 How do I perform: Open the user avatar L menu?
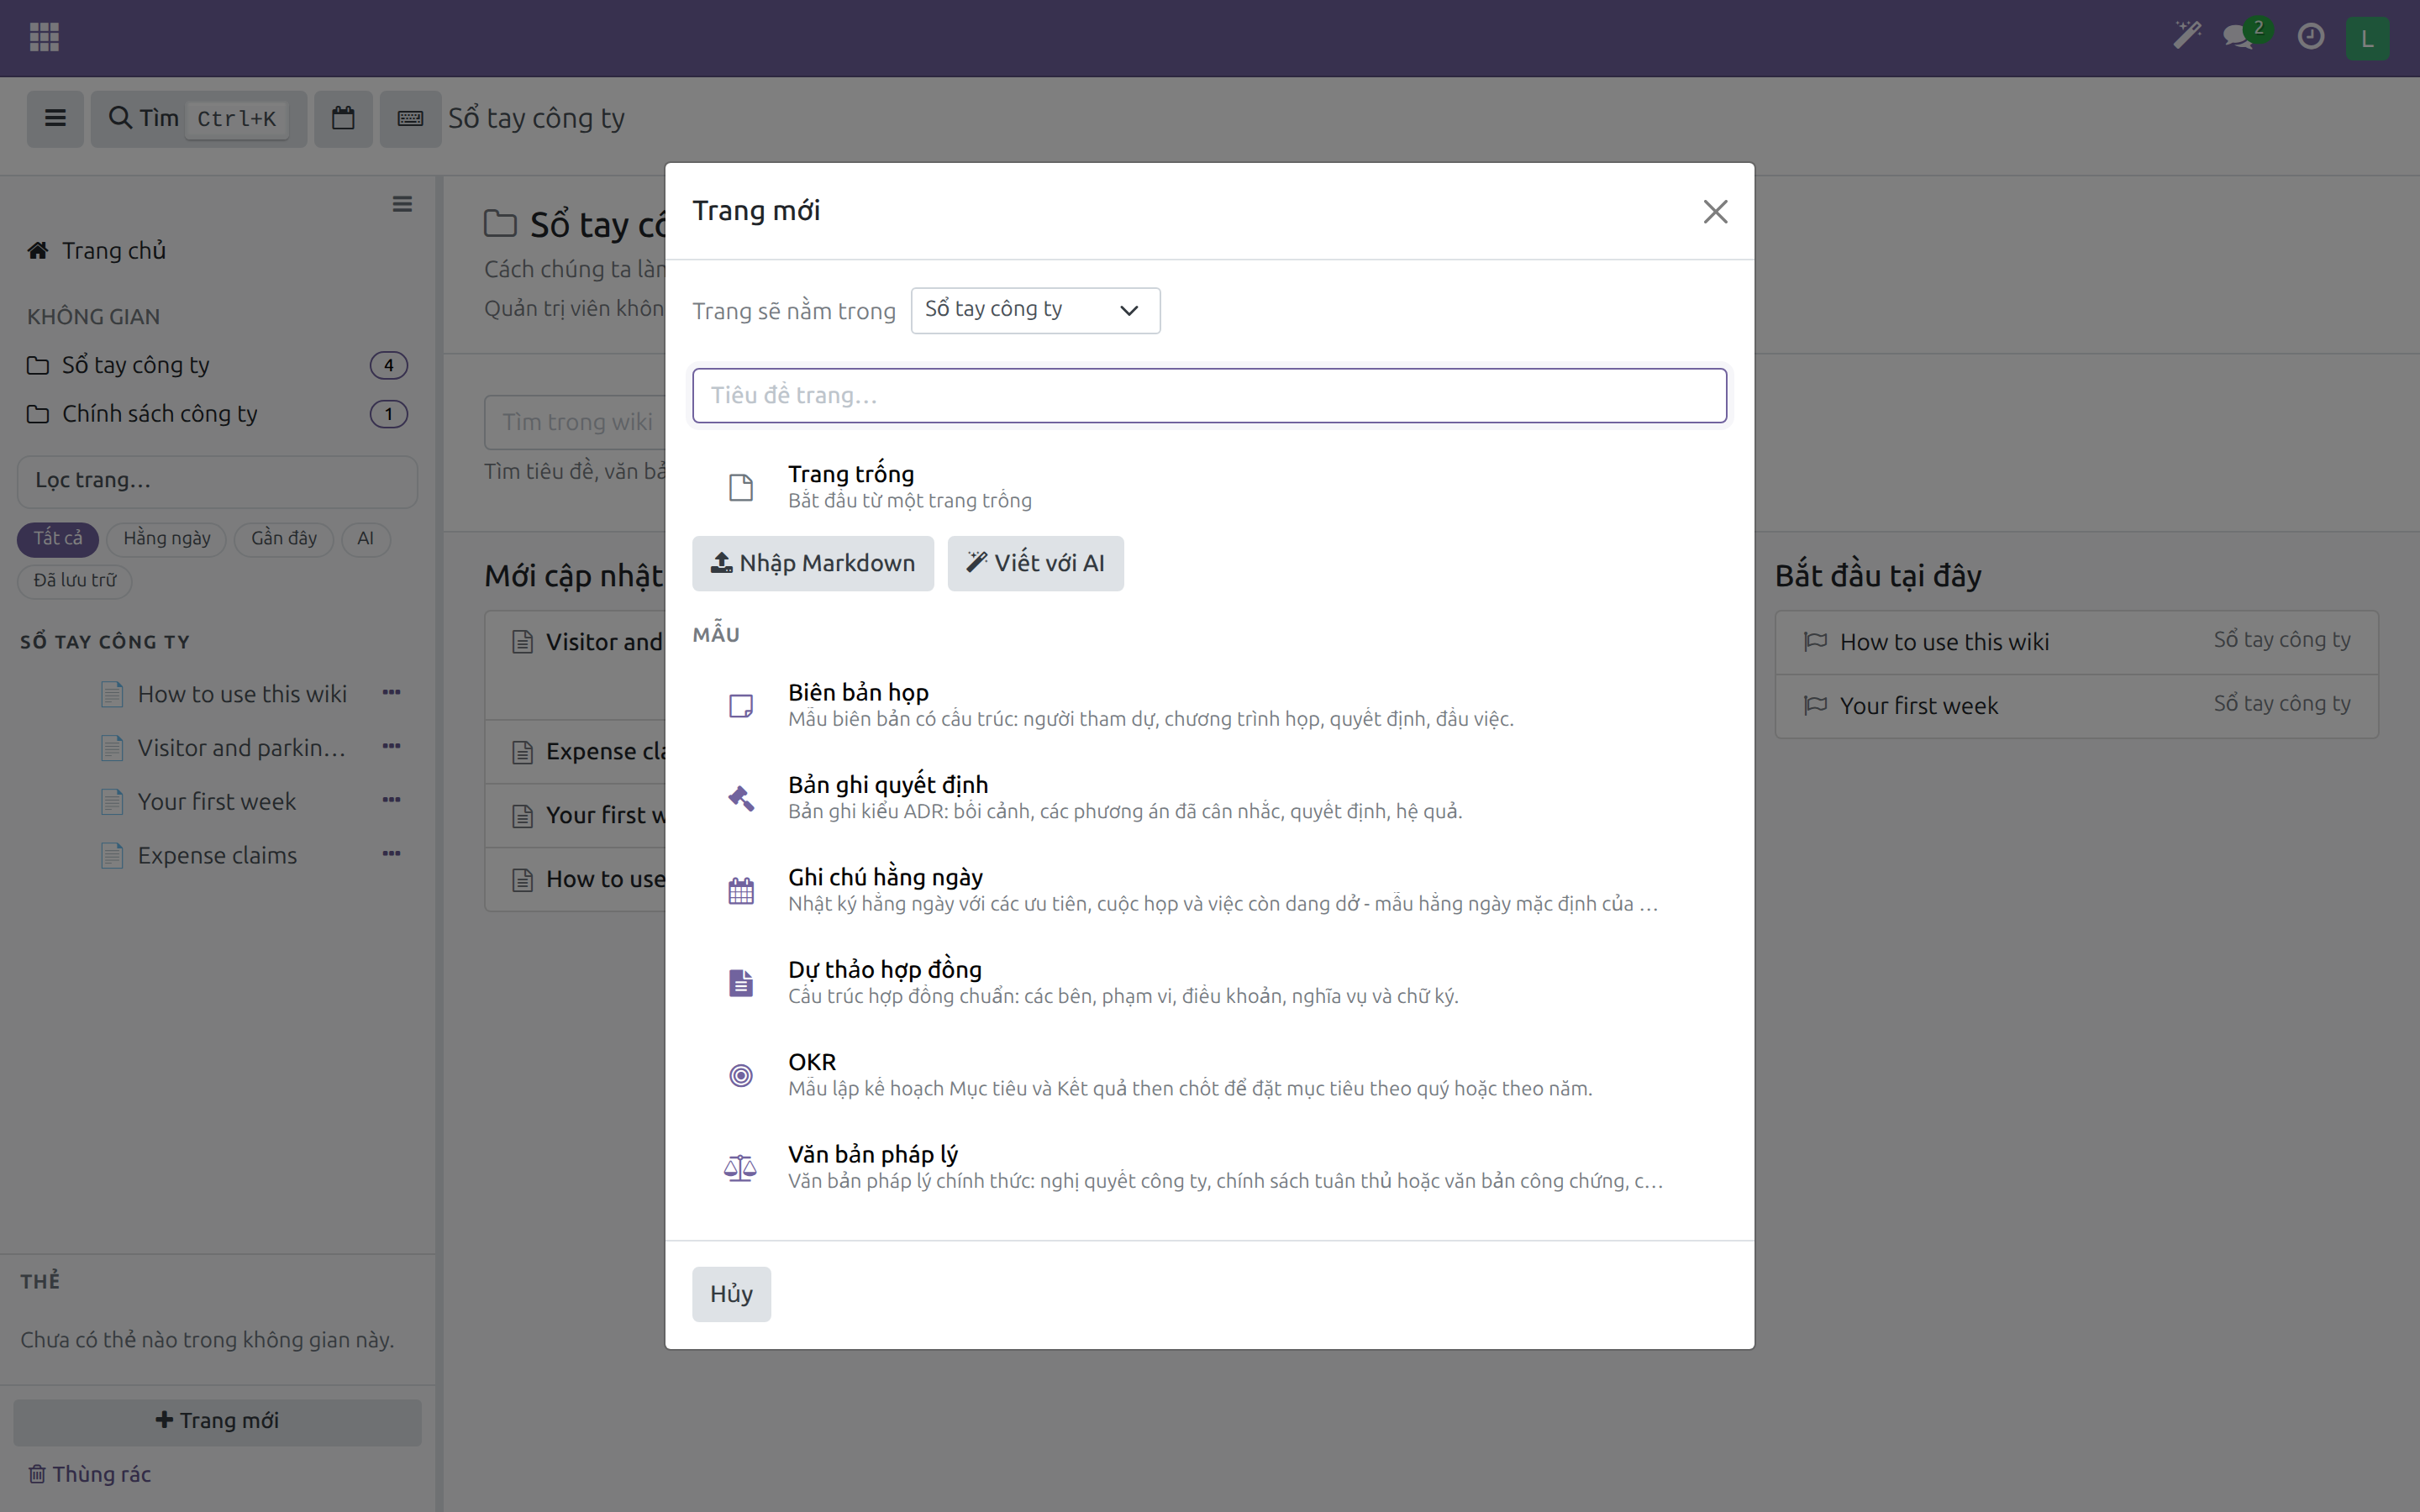pyautogui.click(x=2367, y=38)
